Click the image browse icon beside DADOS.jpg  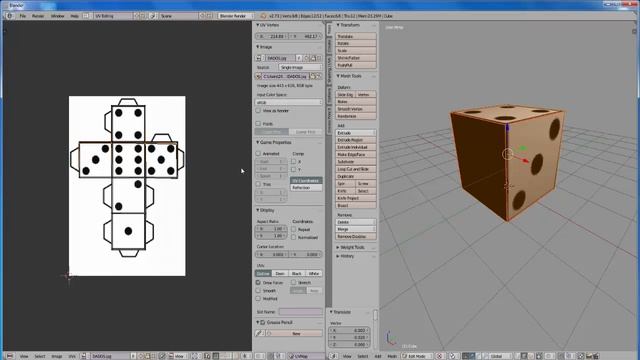(x=259, y=58)
